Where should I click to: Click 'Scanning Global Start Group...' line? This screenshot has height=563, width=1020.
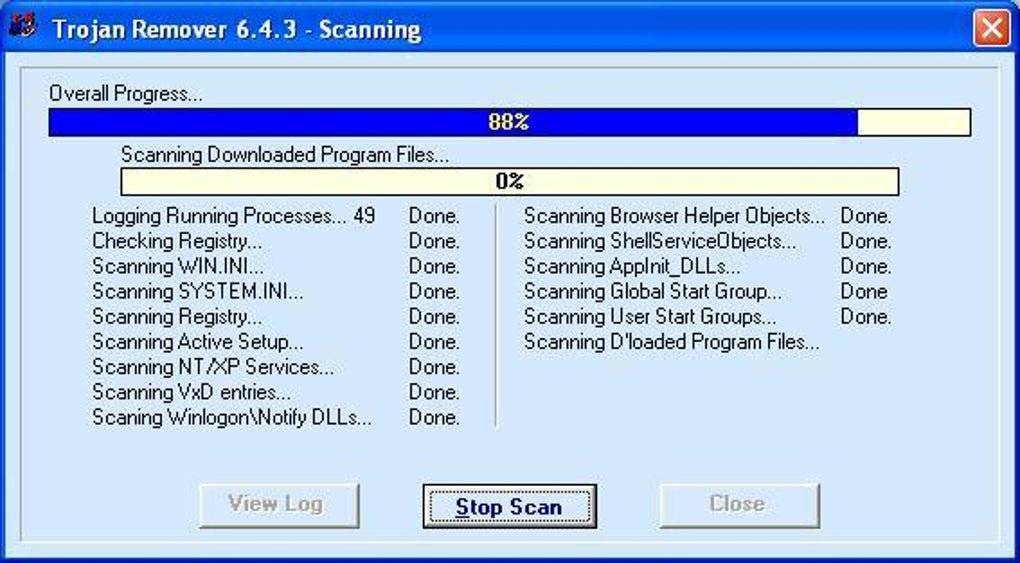653,291
